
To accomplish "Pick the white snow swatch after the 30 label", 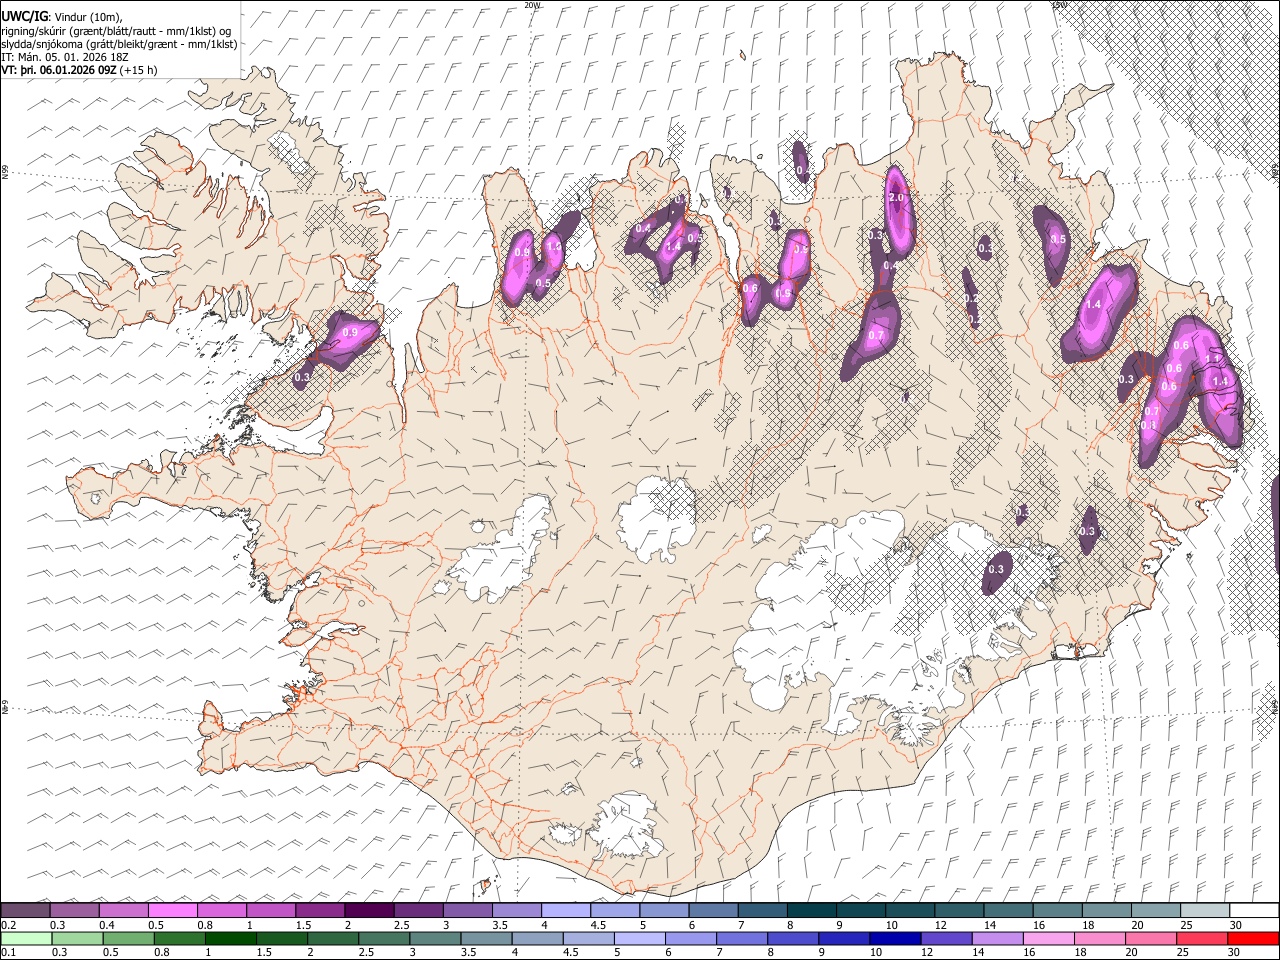I will coord(1254,910).
